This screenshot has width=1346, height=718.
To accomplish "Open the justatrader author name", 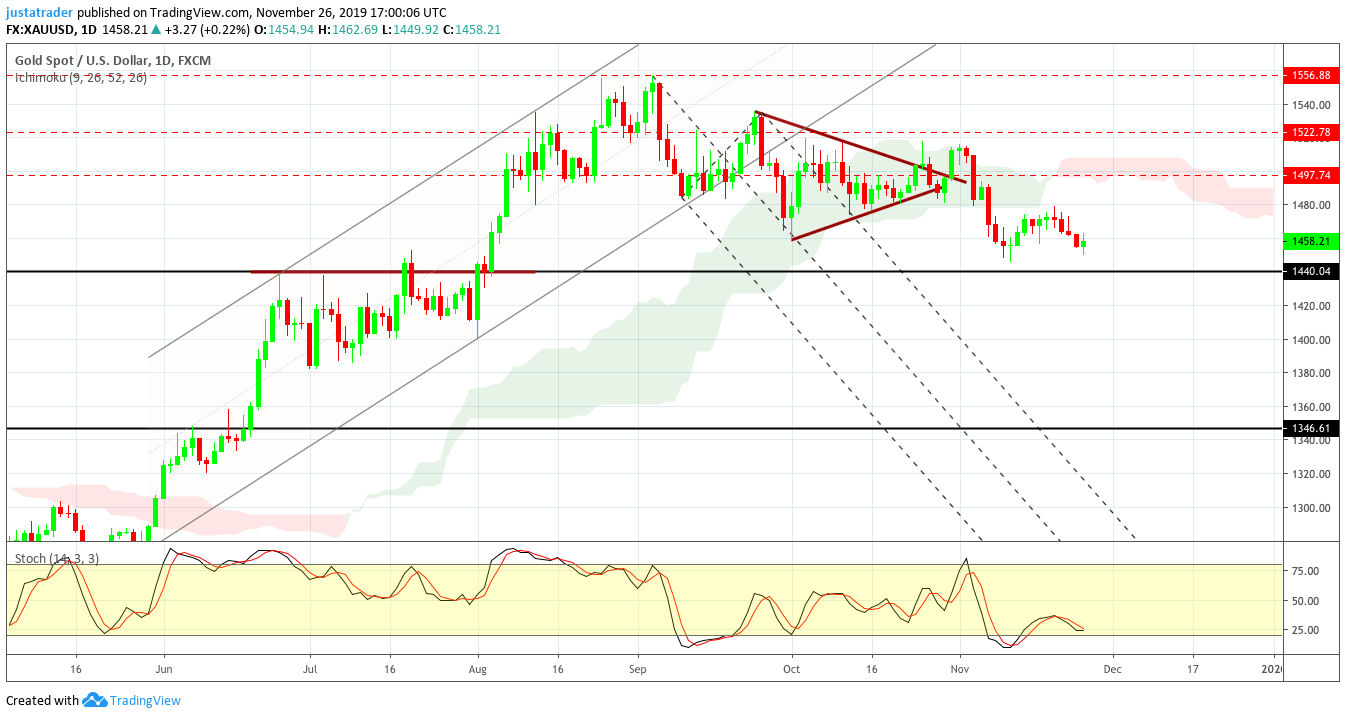I will point(39,13).
